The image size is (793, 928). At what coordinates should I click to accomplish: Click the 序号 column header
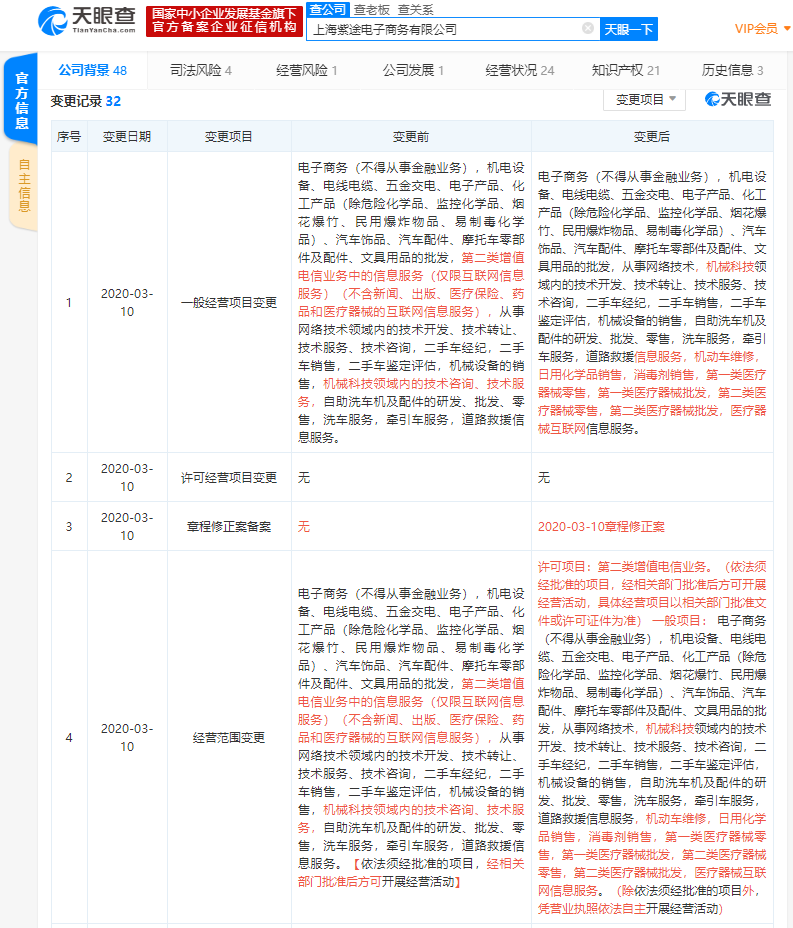[x=69, y=137]
